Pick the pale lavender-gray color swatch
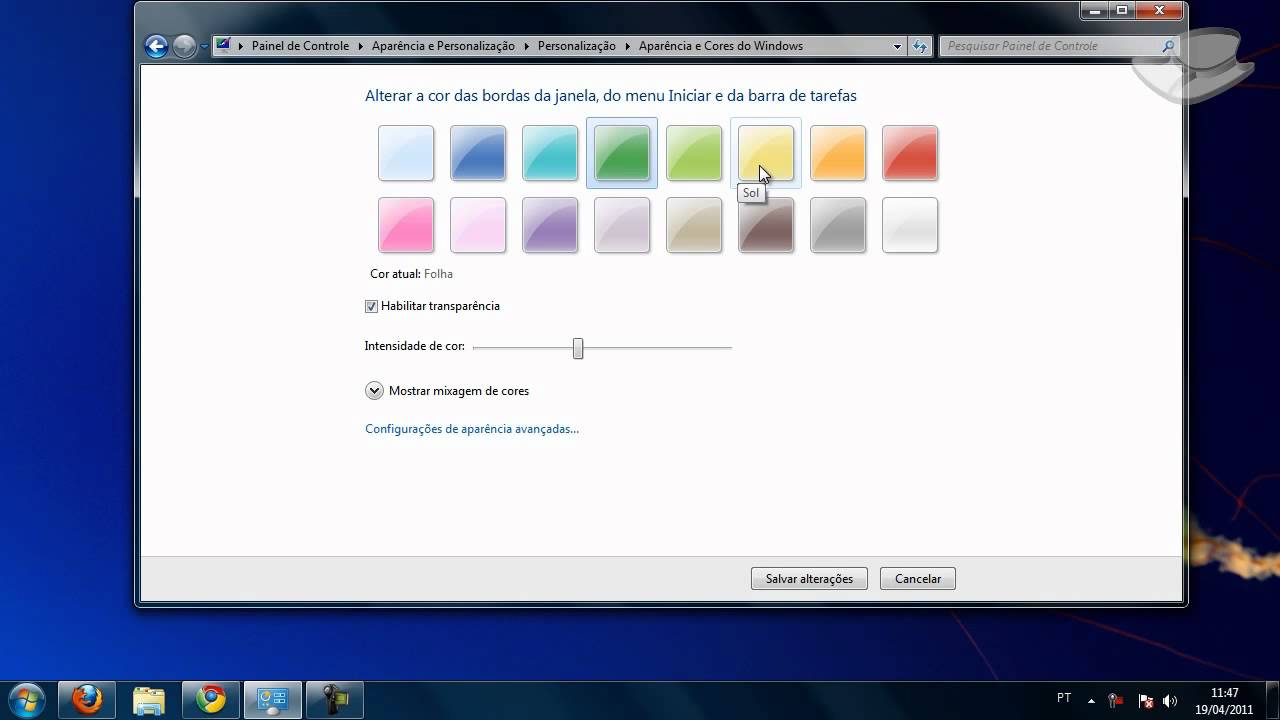This screenshot has height=720, width=1280. pyautogui.click(x=622, y=225)
